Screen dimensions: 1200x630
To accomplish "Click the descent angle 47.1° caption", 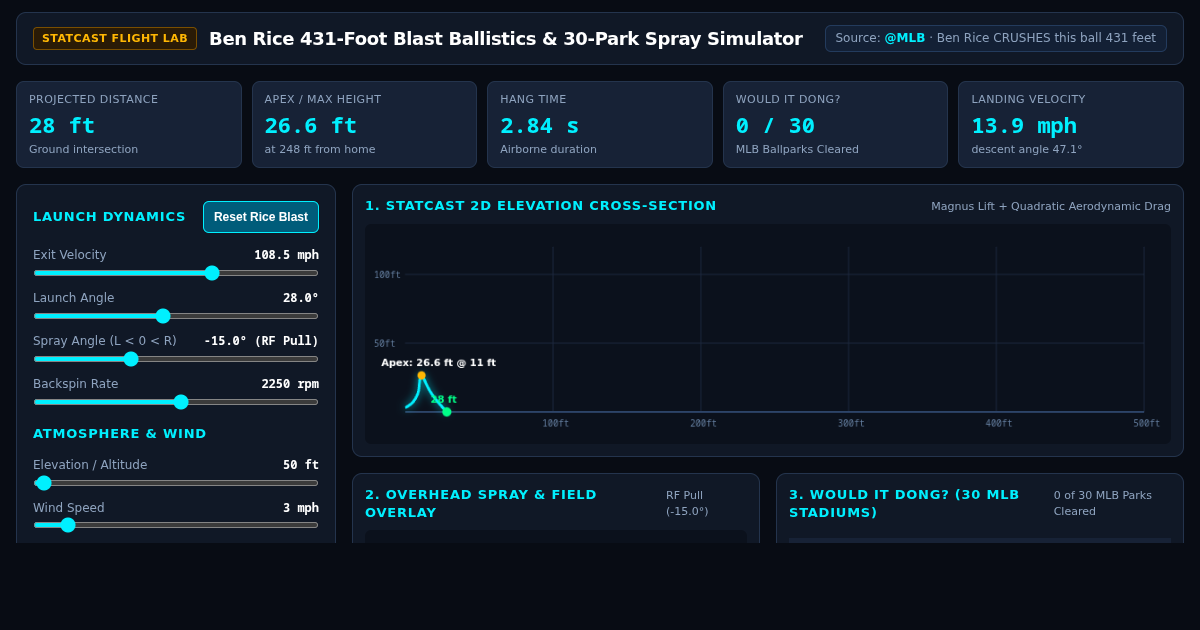I will pyautogui.click(x=1027, y=150).
